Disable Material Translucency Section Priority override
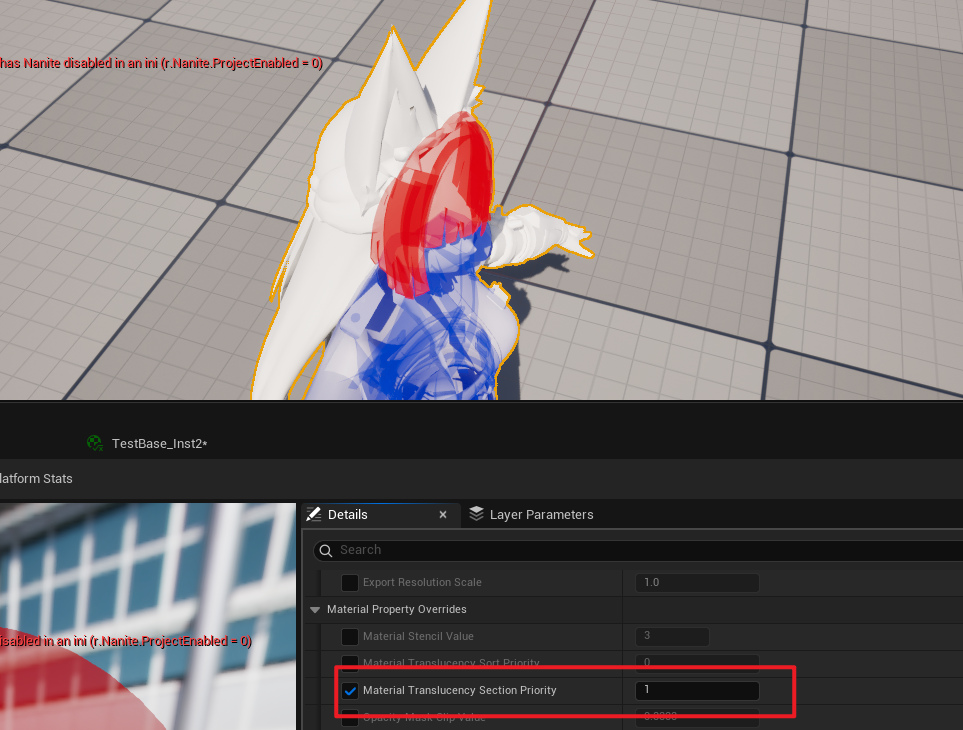Viewport: 963px width, 730px height. click(350, 690)
